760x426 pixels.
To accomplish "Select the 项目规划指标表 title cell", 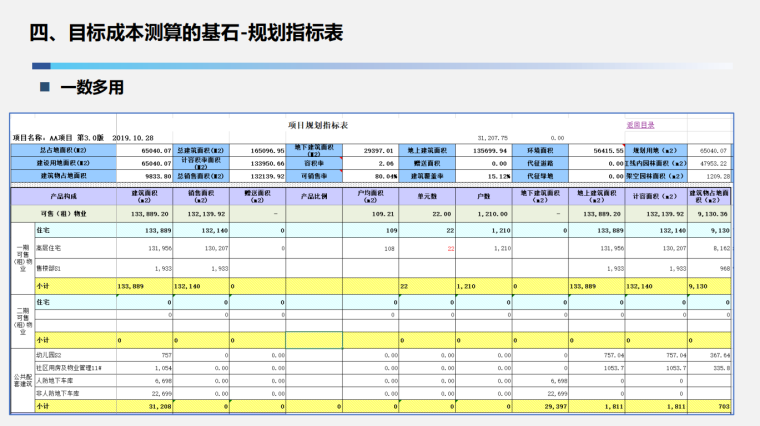I will coord(314,125).
